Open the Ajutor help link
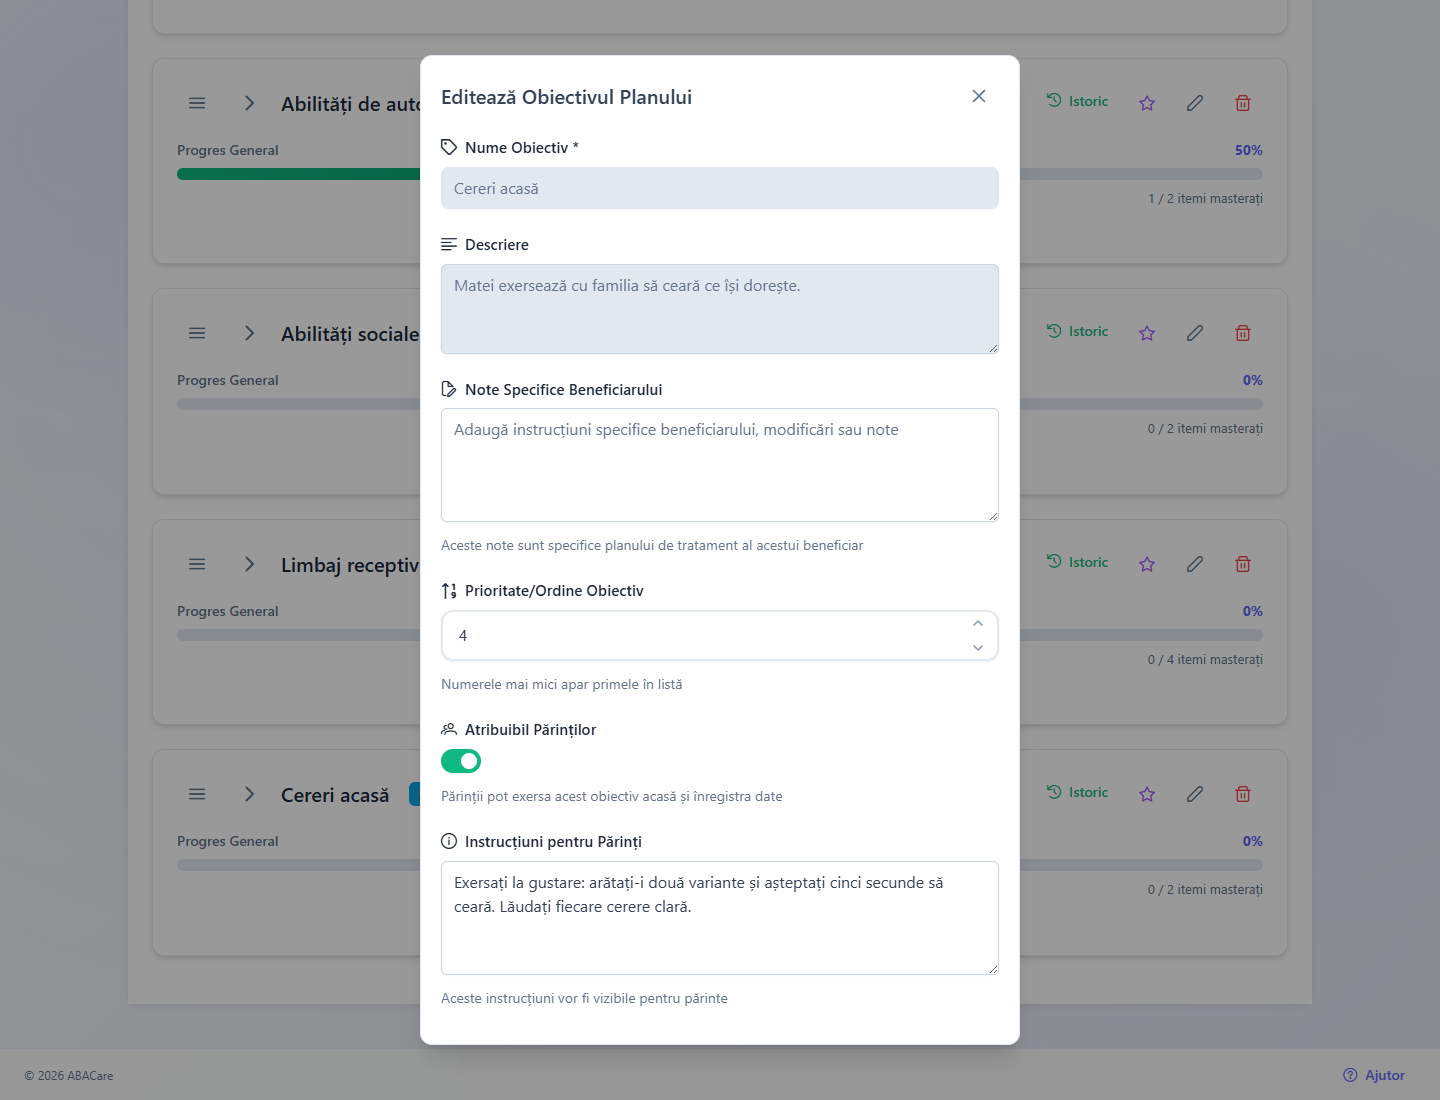 [x=1374, y=1075]
